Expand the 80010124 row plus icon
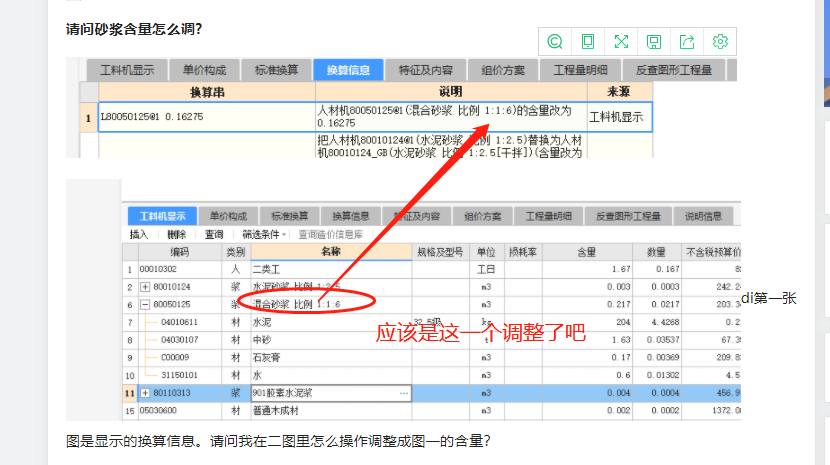Image resolution: width=830 pixels, height=465 pixels. click(145, 287)
